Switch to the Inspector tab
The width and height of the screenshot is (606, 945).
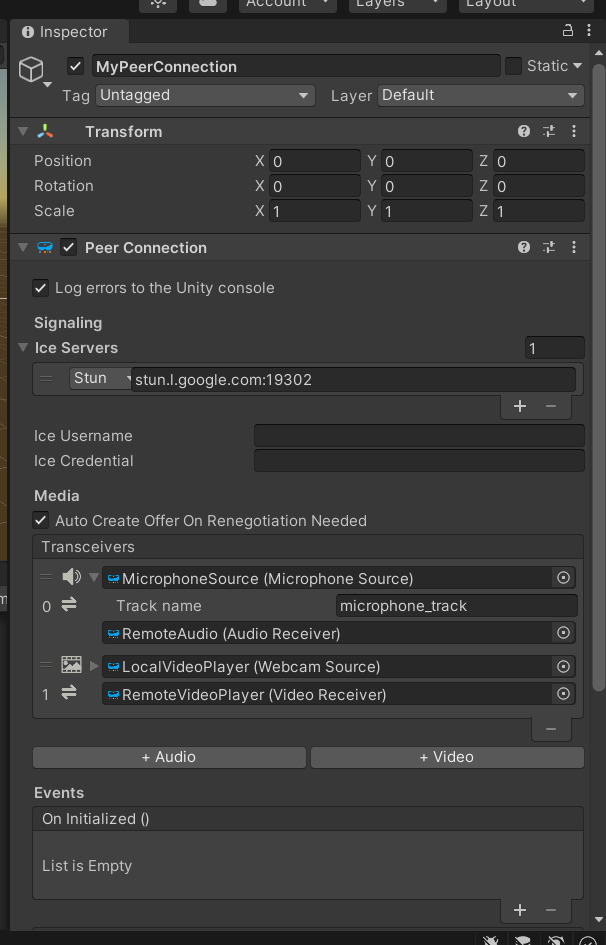(x=68, y=31)
